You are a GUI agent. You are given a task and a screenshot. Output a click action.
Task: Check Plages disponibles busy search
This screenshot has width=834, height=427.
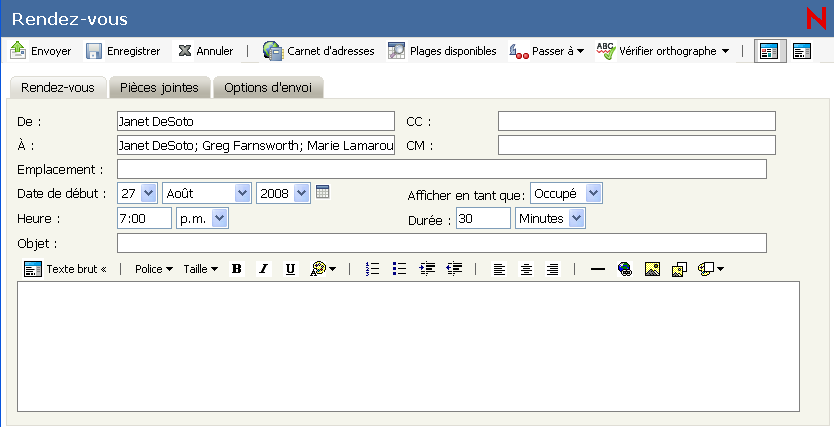(x=441, y=51)
